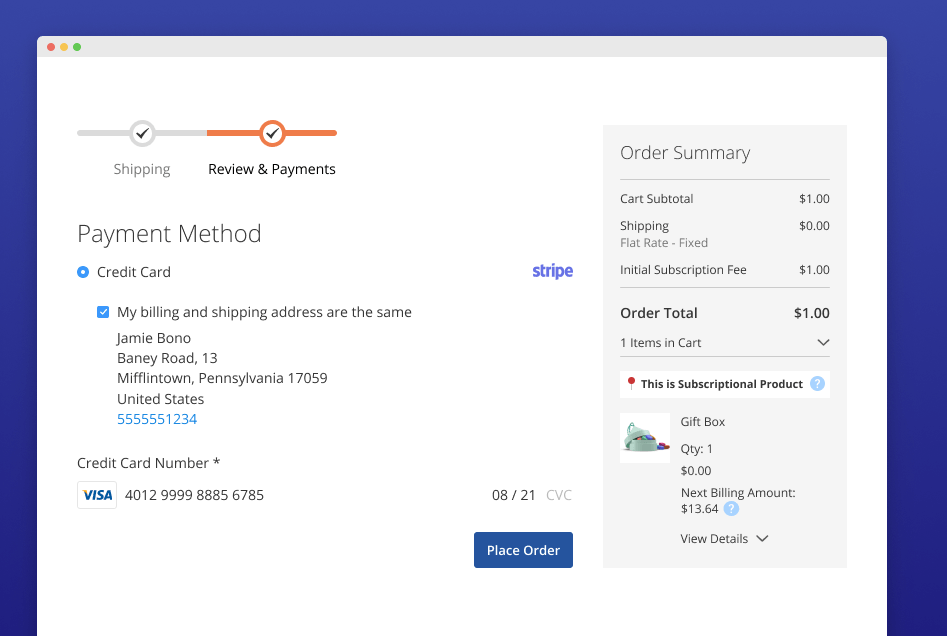Screen dimensions: 947x636
Task: Click the green macOS maximize dot
Action: (x=77, y=47)
